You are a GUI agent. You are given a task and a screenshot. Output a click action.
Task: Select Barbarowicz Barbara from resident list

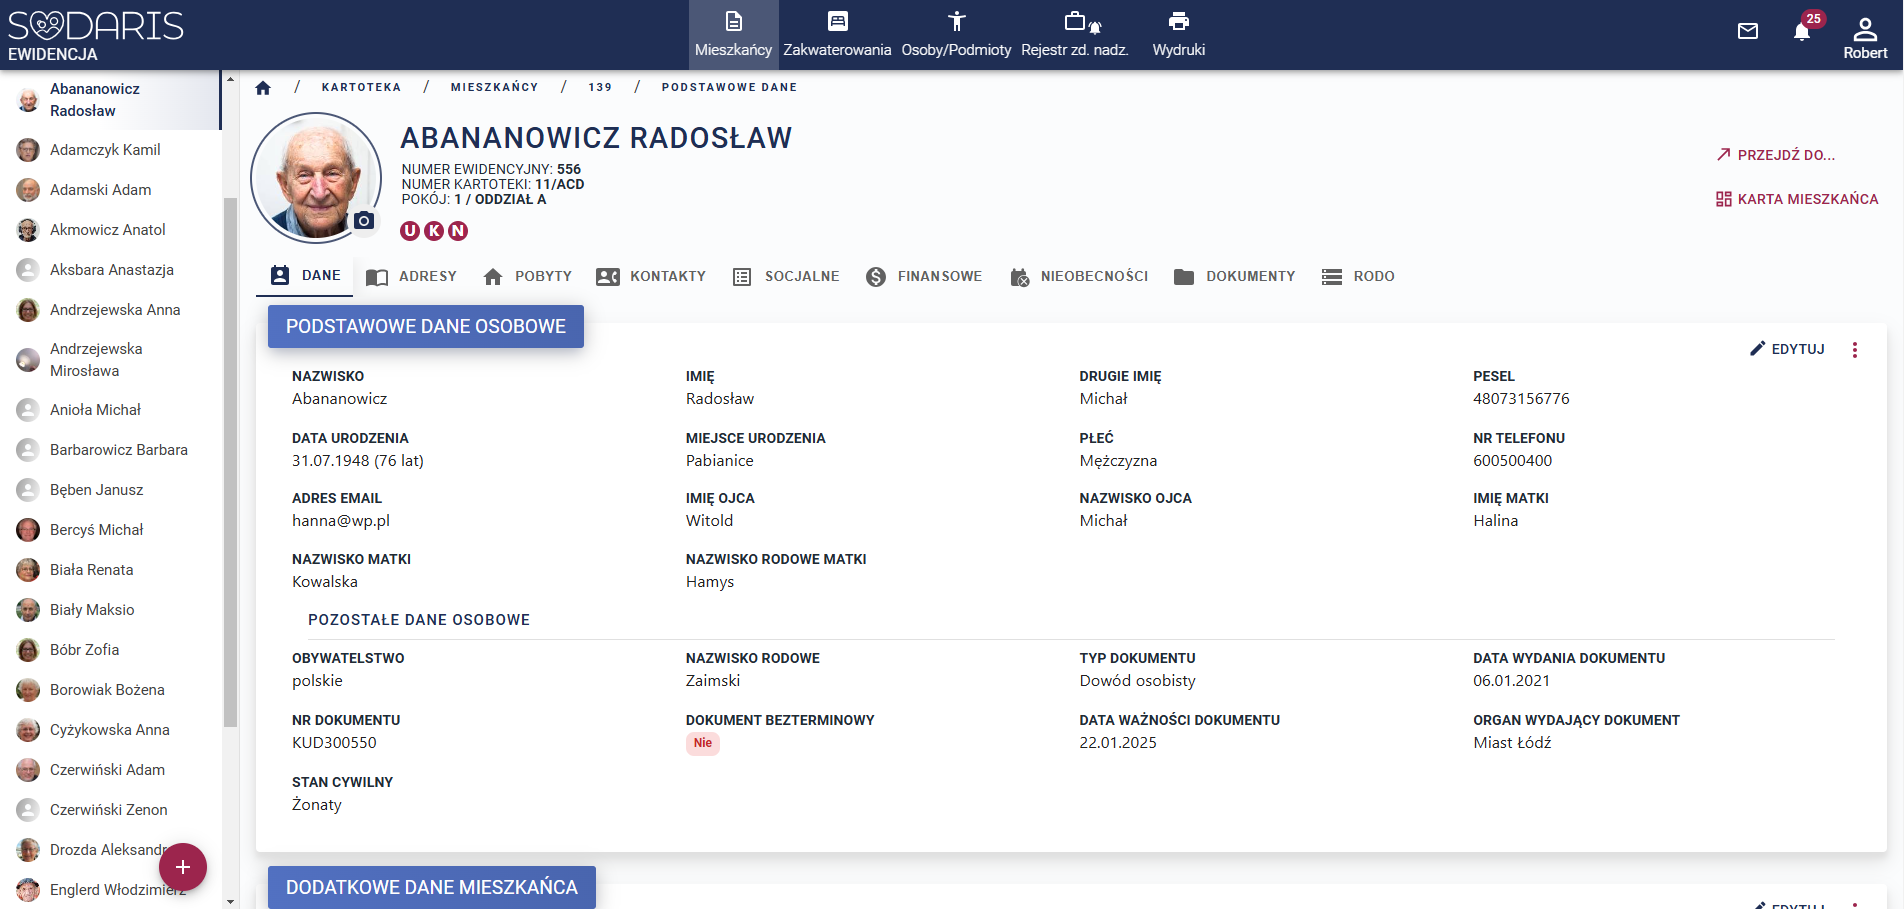(x=118, y=450)
